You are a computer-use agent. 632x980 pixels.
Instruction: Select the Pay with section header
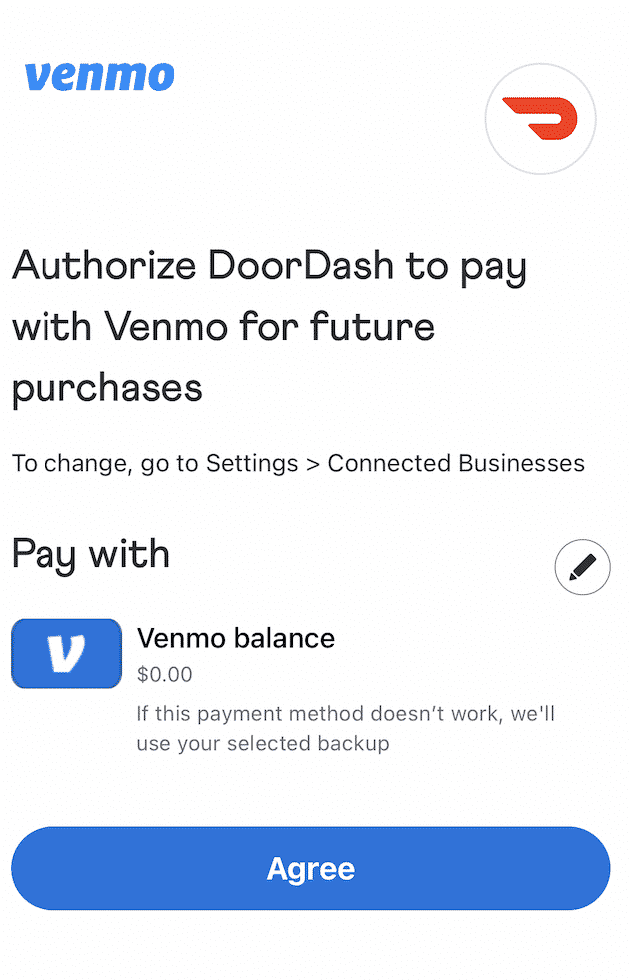pyautogui.click(x=90, y=553)
